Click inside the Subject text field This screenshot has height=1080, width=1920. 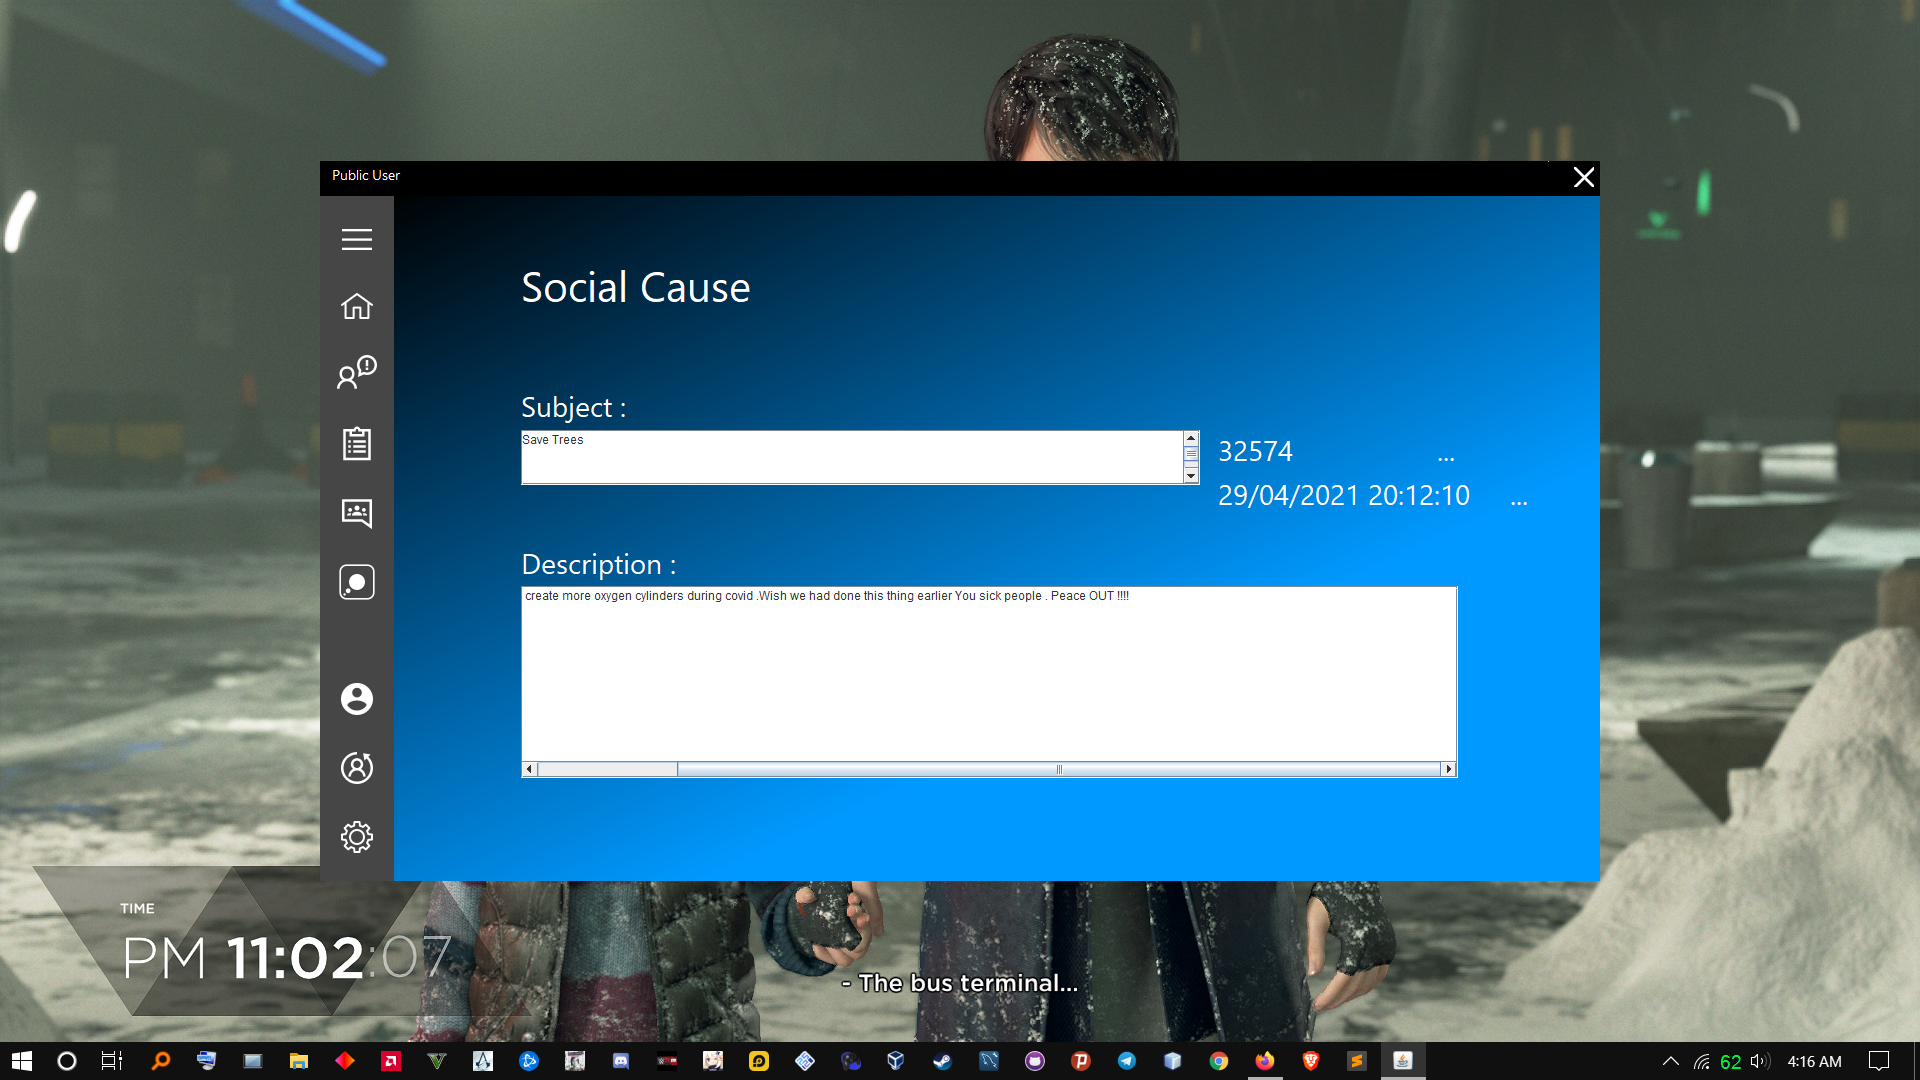tap(850, 458)
